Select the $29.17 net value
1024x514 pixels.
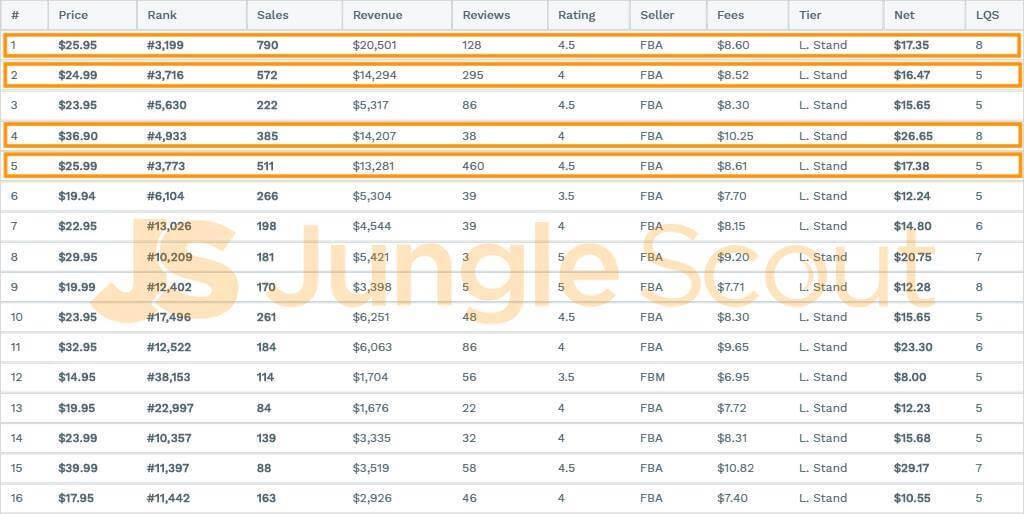click(x=912, y=468)
